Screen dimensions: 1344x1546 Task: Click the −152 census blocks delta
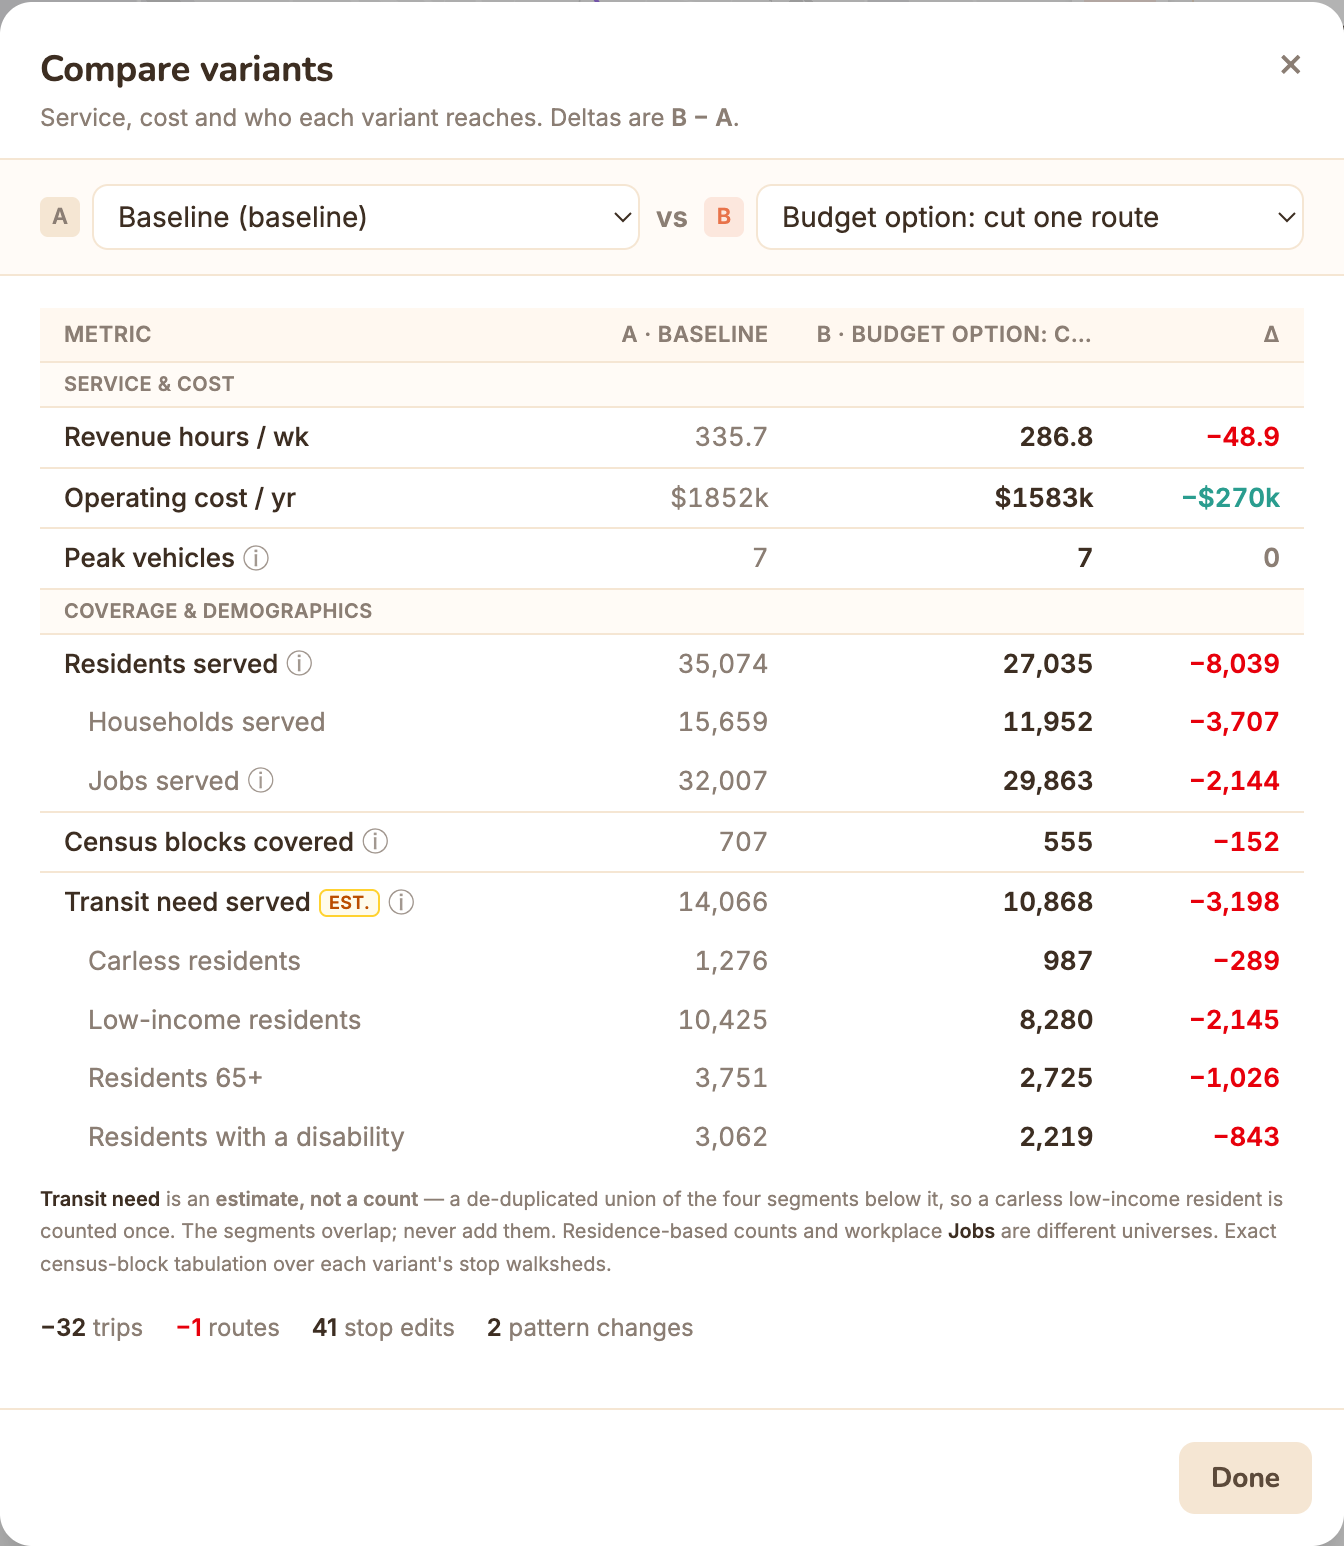coord(1246,842)
